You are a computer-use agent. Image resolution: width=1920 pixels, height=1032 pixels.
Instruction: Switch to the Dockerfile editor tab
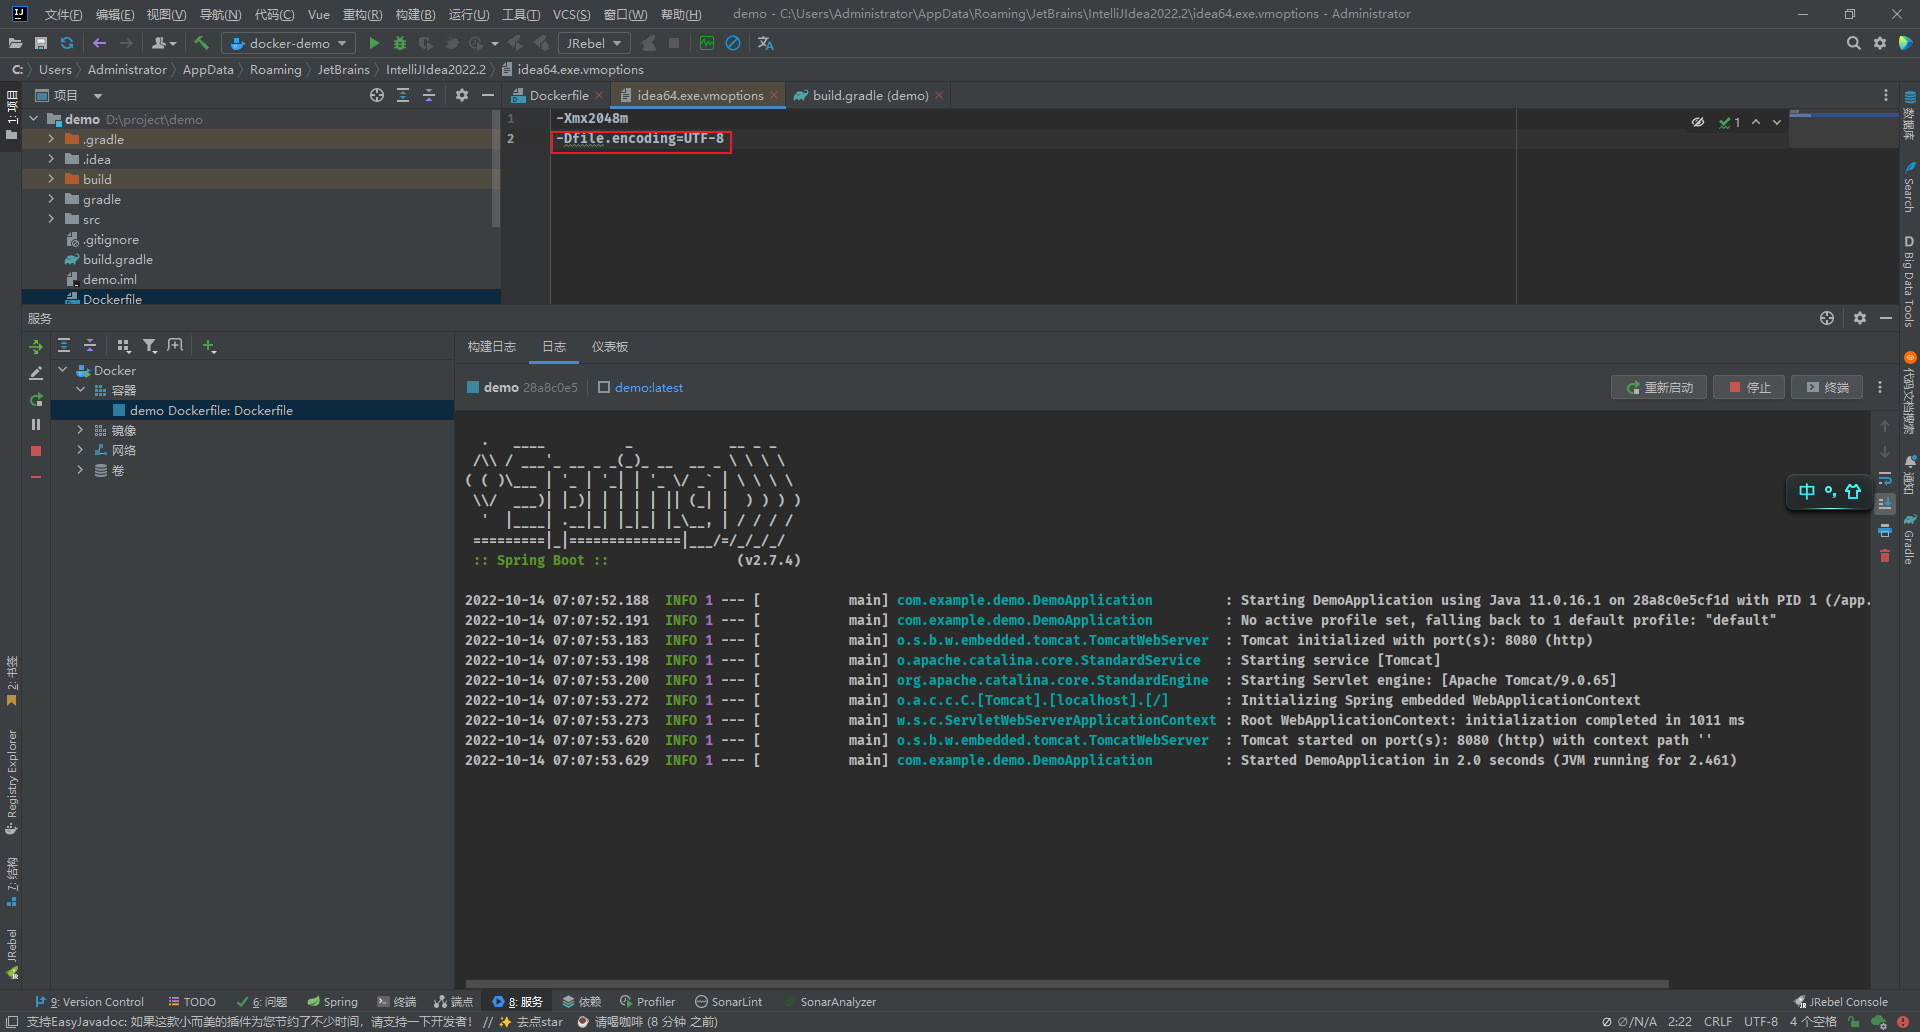[557, 95]
